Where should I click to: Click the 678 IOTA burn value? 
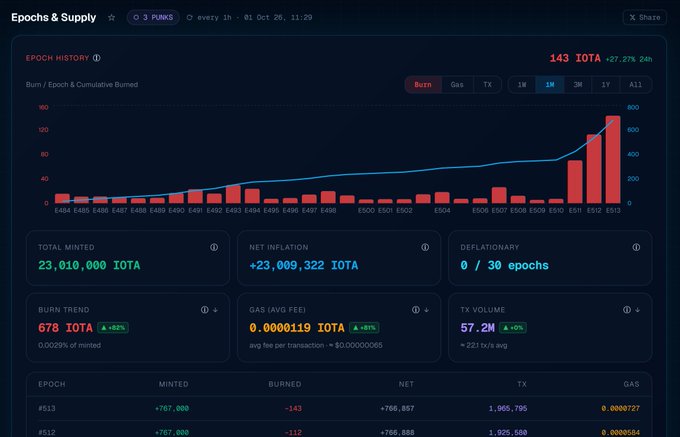pyautogui.click(x=65, y=328)
